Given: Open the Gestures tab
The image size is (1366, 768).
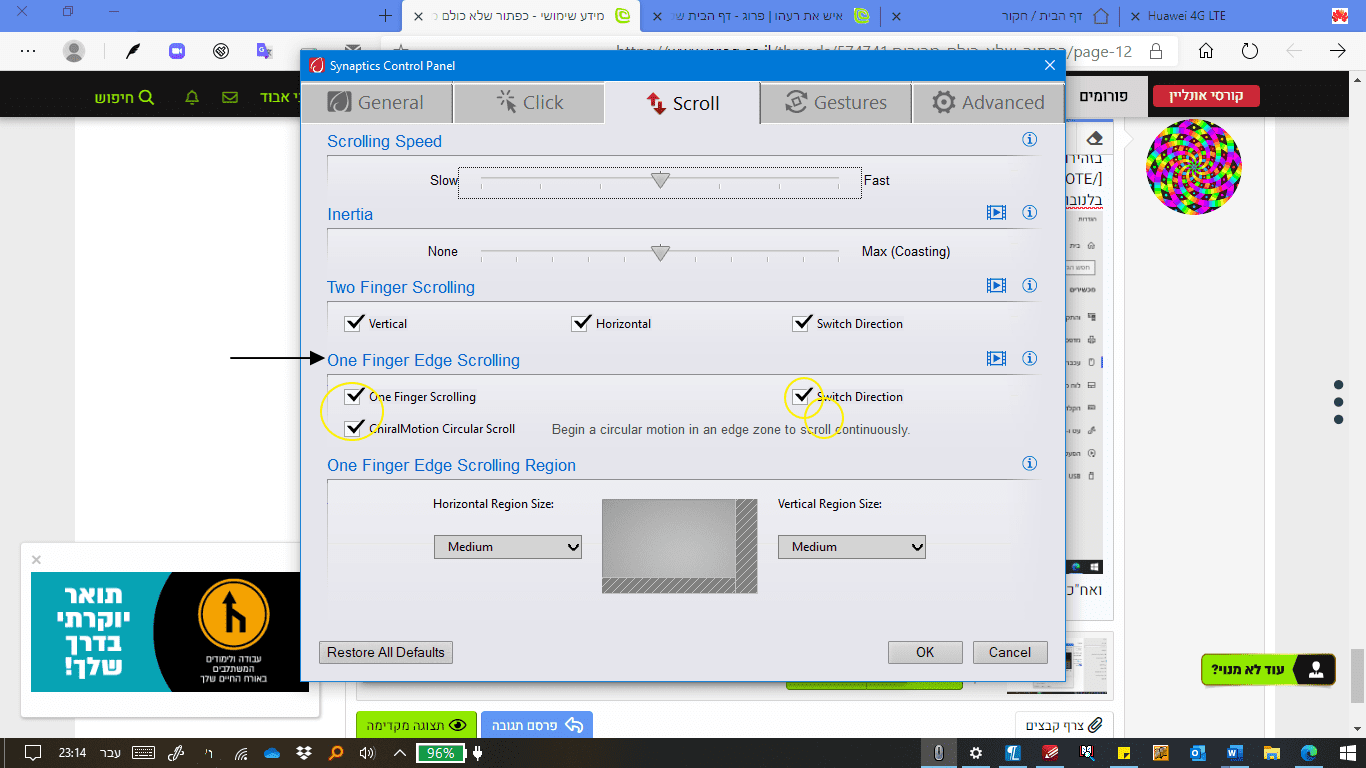Looking at the screenshot, I should pos(836,102).
